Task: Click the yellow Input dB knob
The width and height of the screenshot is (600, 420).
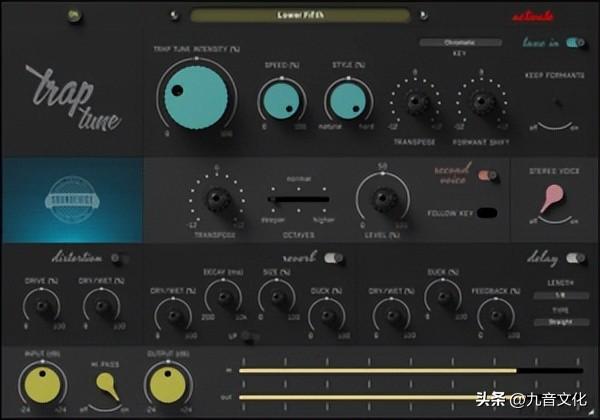Action: 42,386
